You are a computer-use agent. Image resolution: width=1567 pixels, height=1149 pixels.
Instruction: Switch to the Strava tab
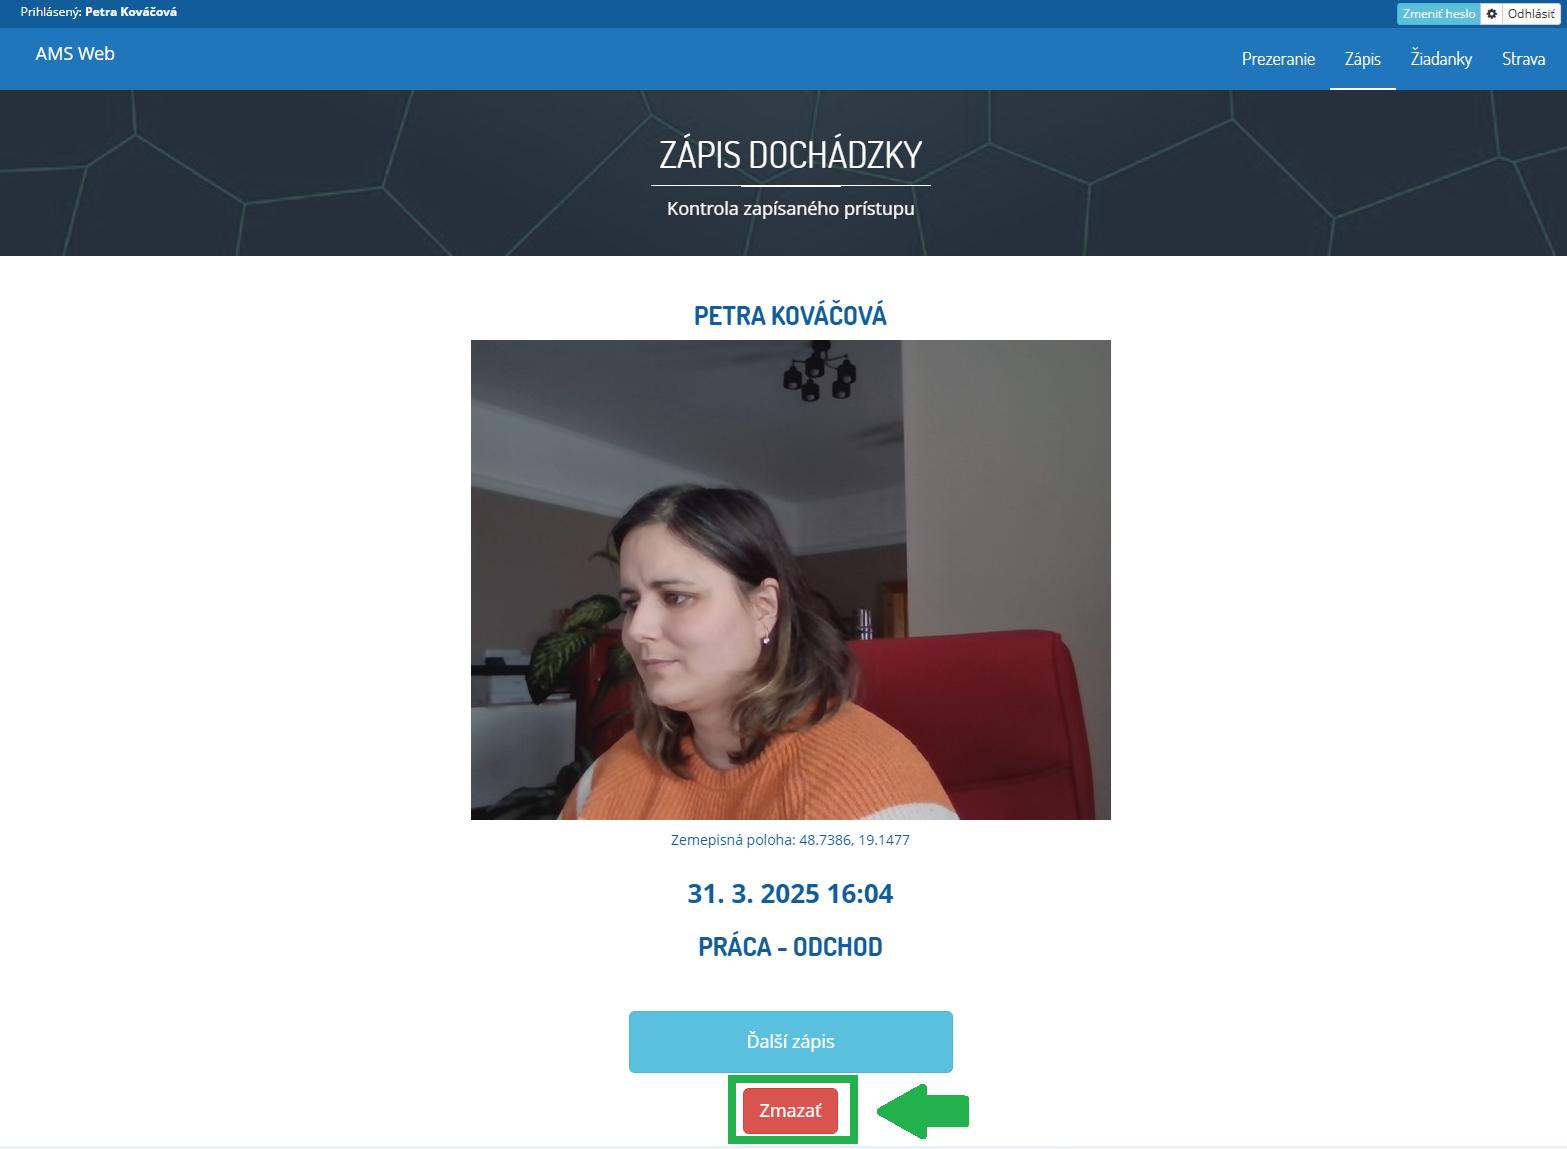tap(1522, 59)
